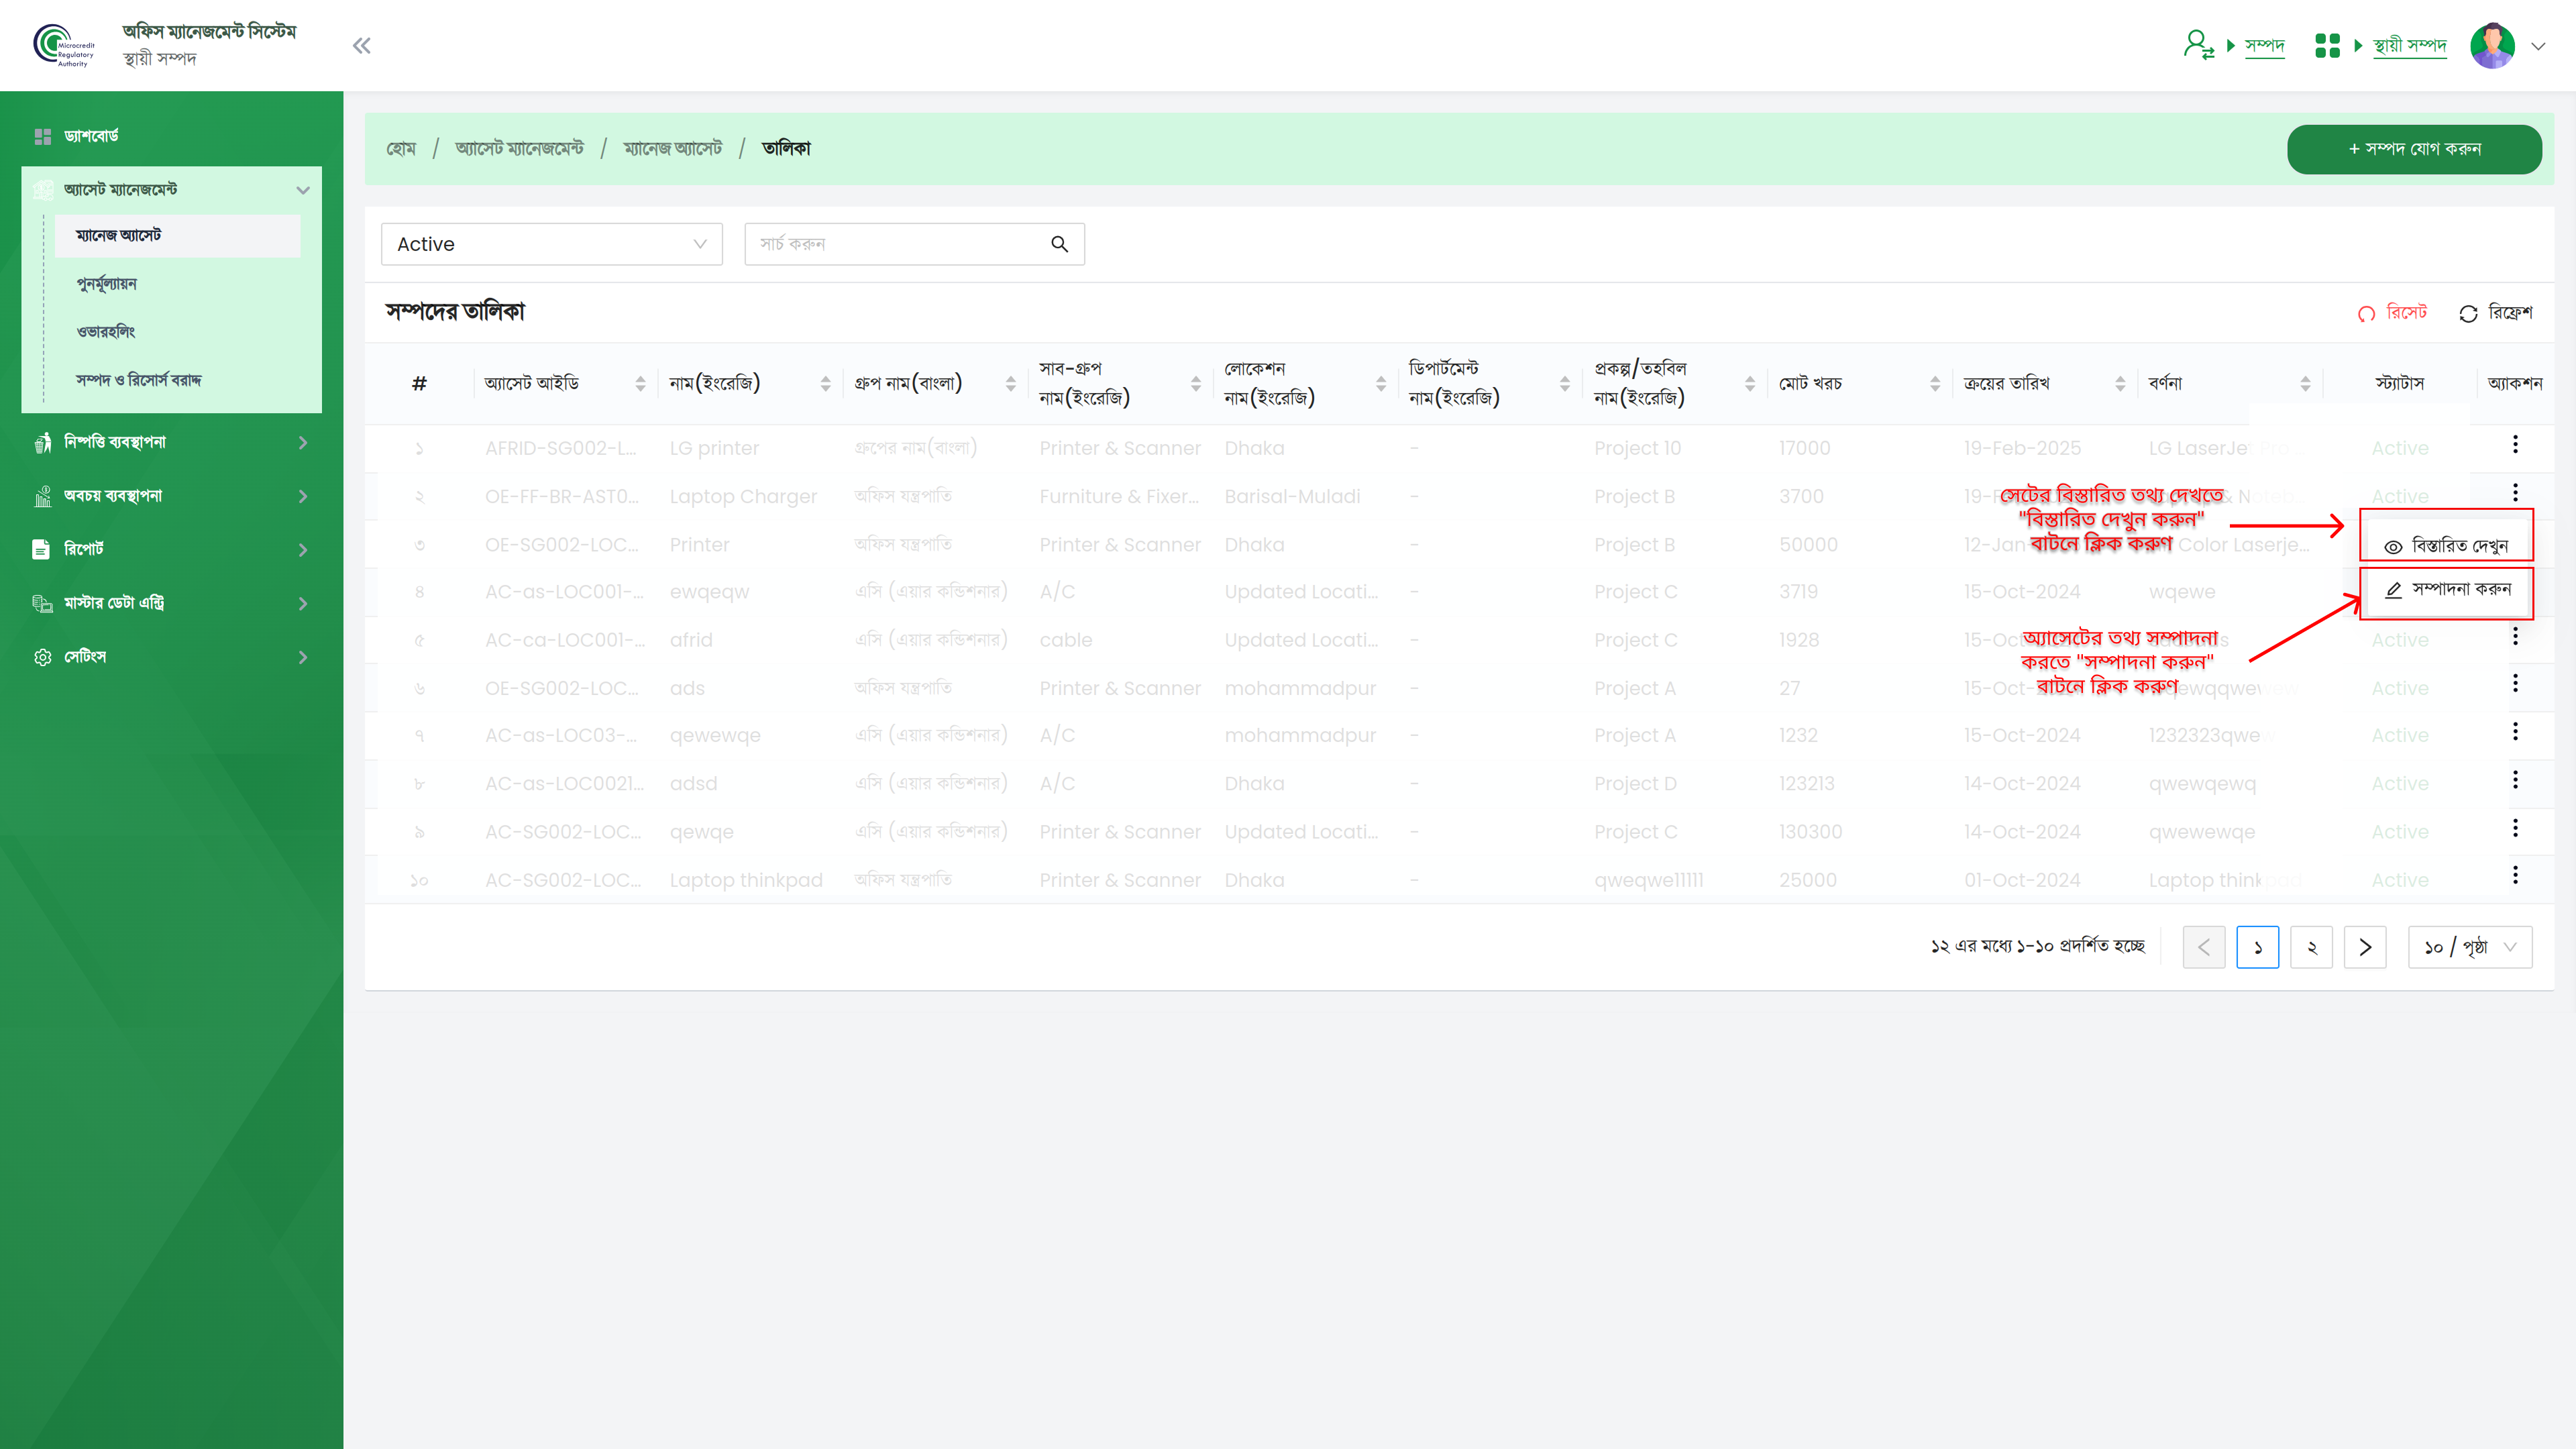Click the হোম breadcrumb link

tap(401, 149)
